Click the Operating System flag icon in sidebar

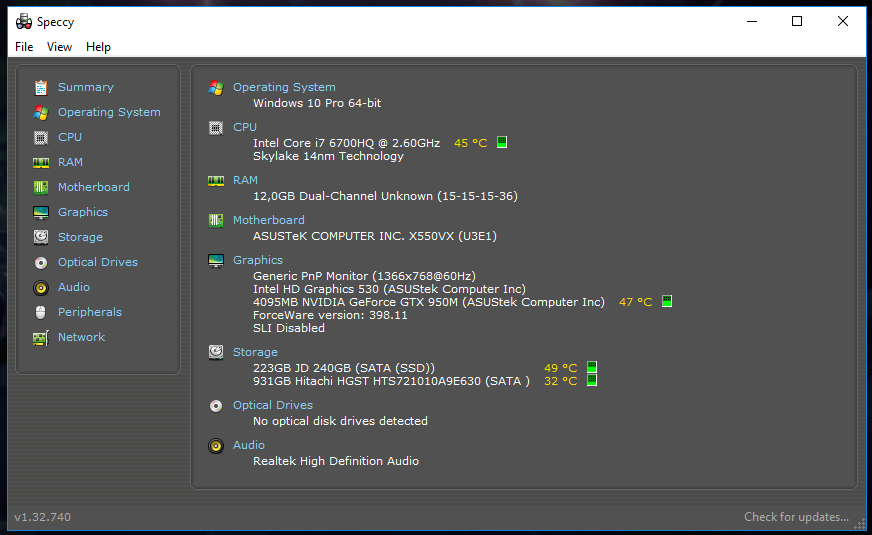[x=41, y=112]
